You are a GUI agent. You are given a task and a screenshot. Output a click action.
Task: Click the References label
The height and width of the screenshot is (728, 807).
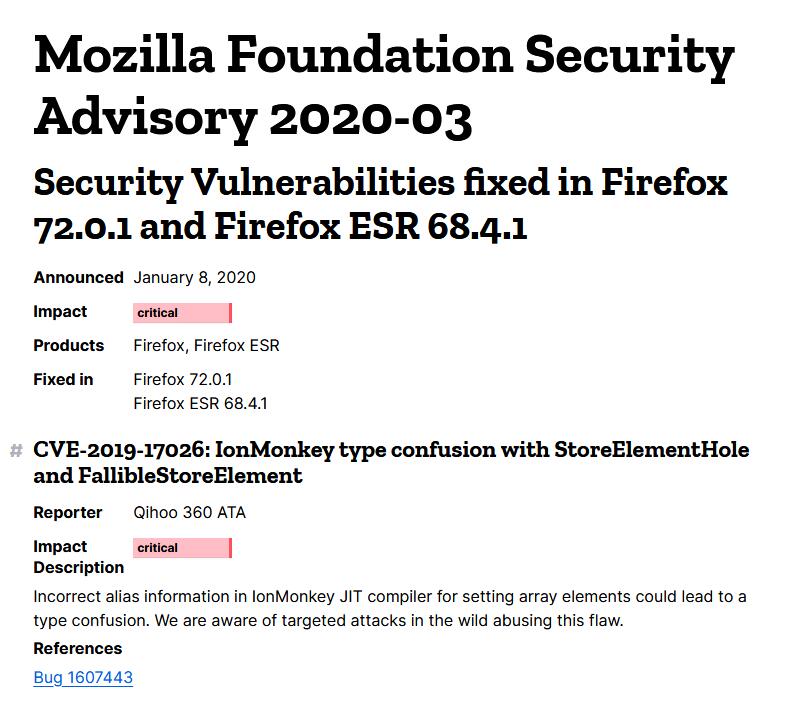coord(78,649)
